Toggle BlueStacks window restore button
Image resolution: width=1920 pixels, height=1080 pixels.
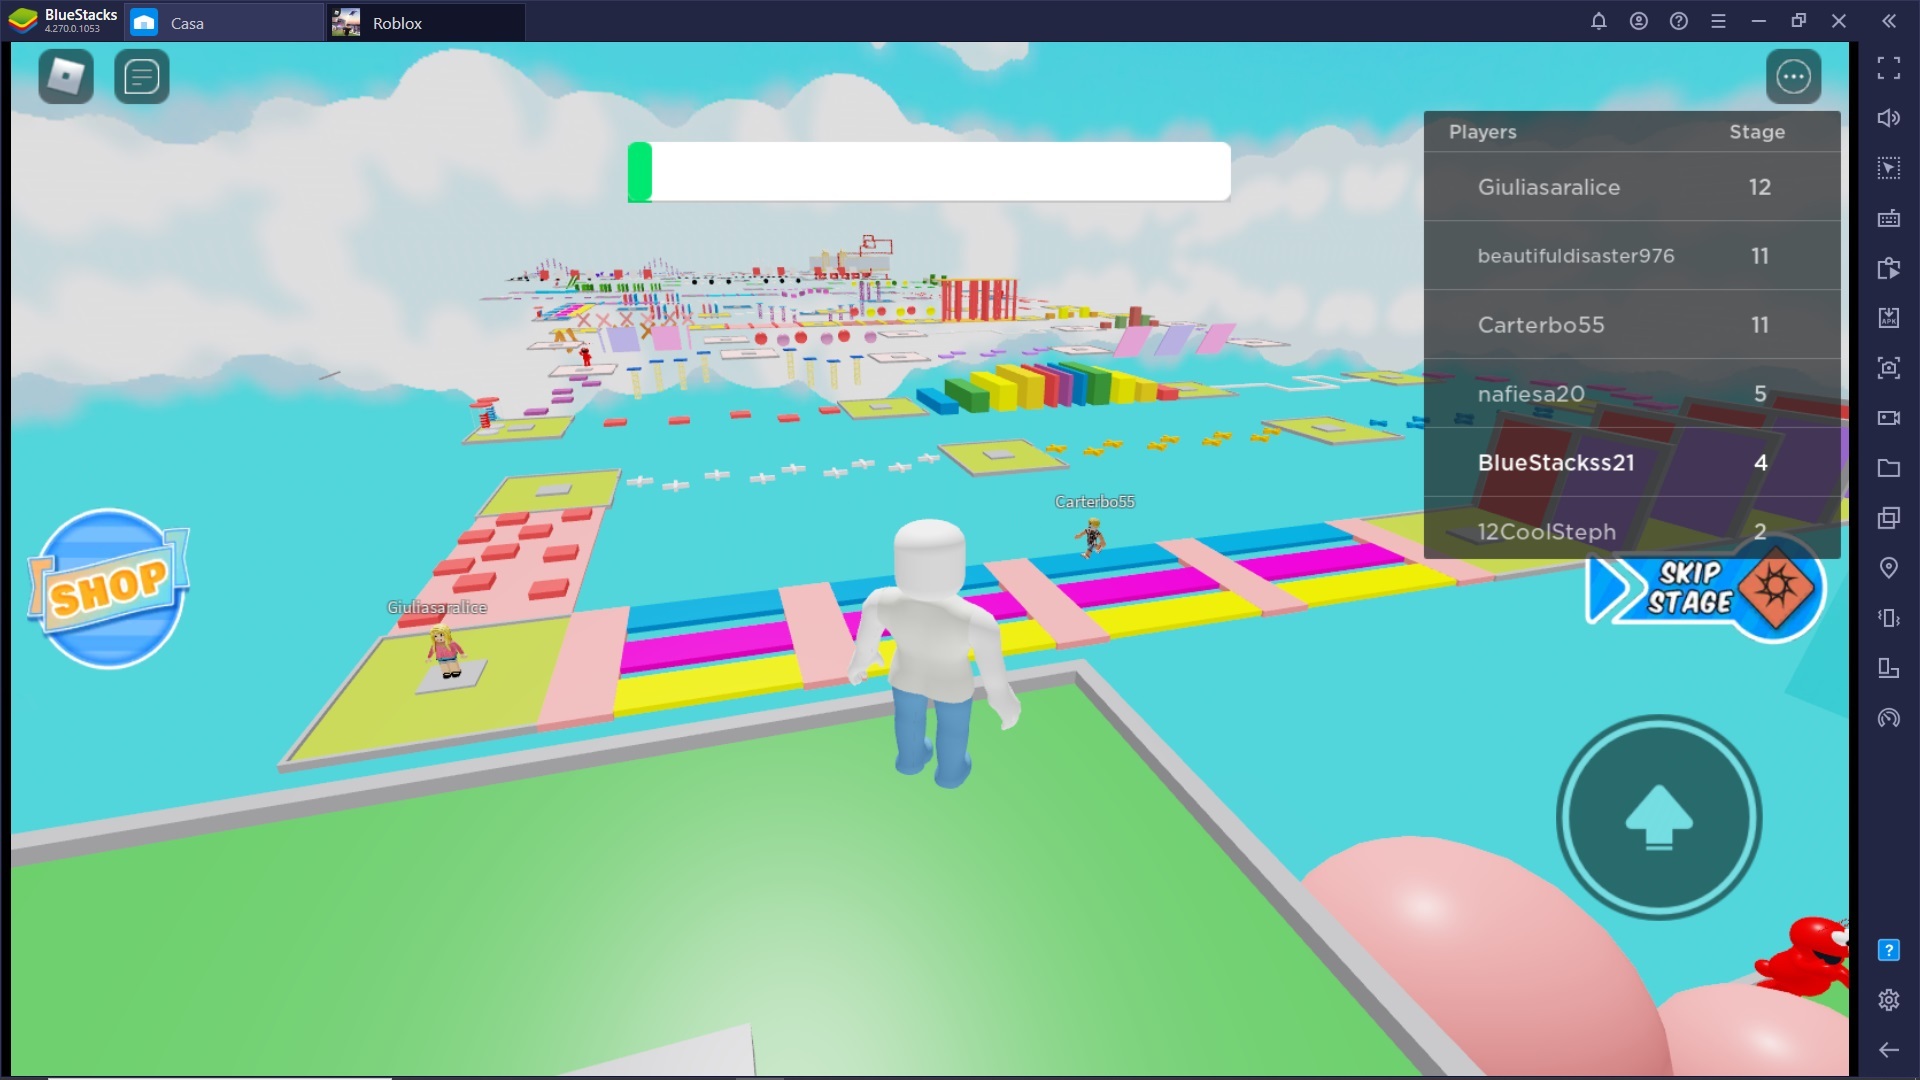(1799, 20)
